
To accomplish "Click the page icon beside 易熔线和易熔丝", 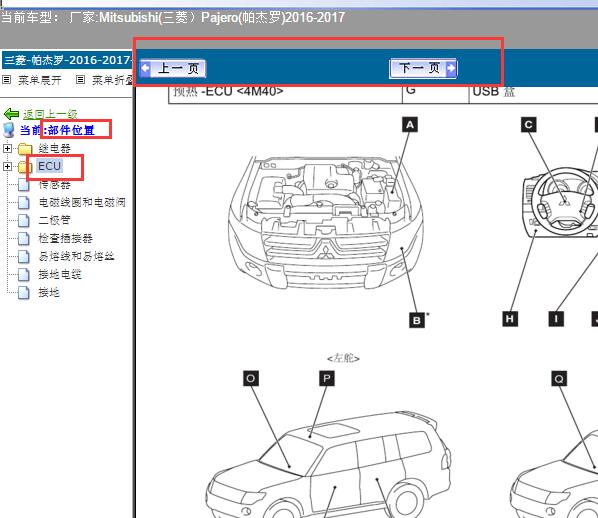I will [x=24, y=257].
